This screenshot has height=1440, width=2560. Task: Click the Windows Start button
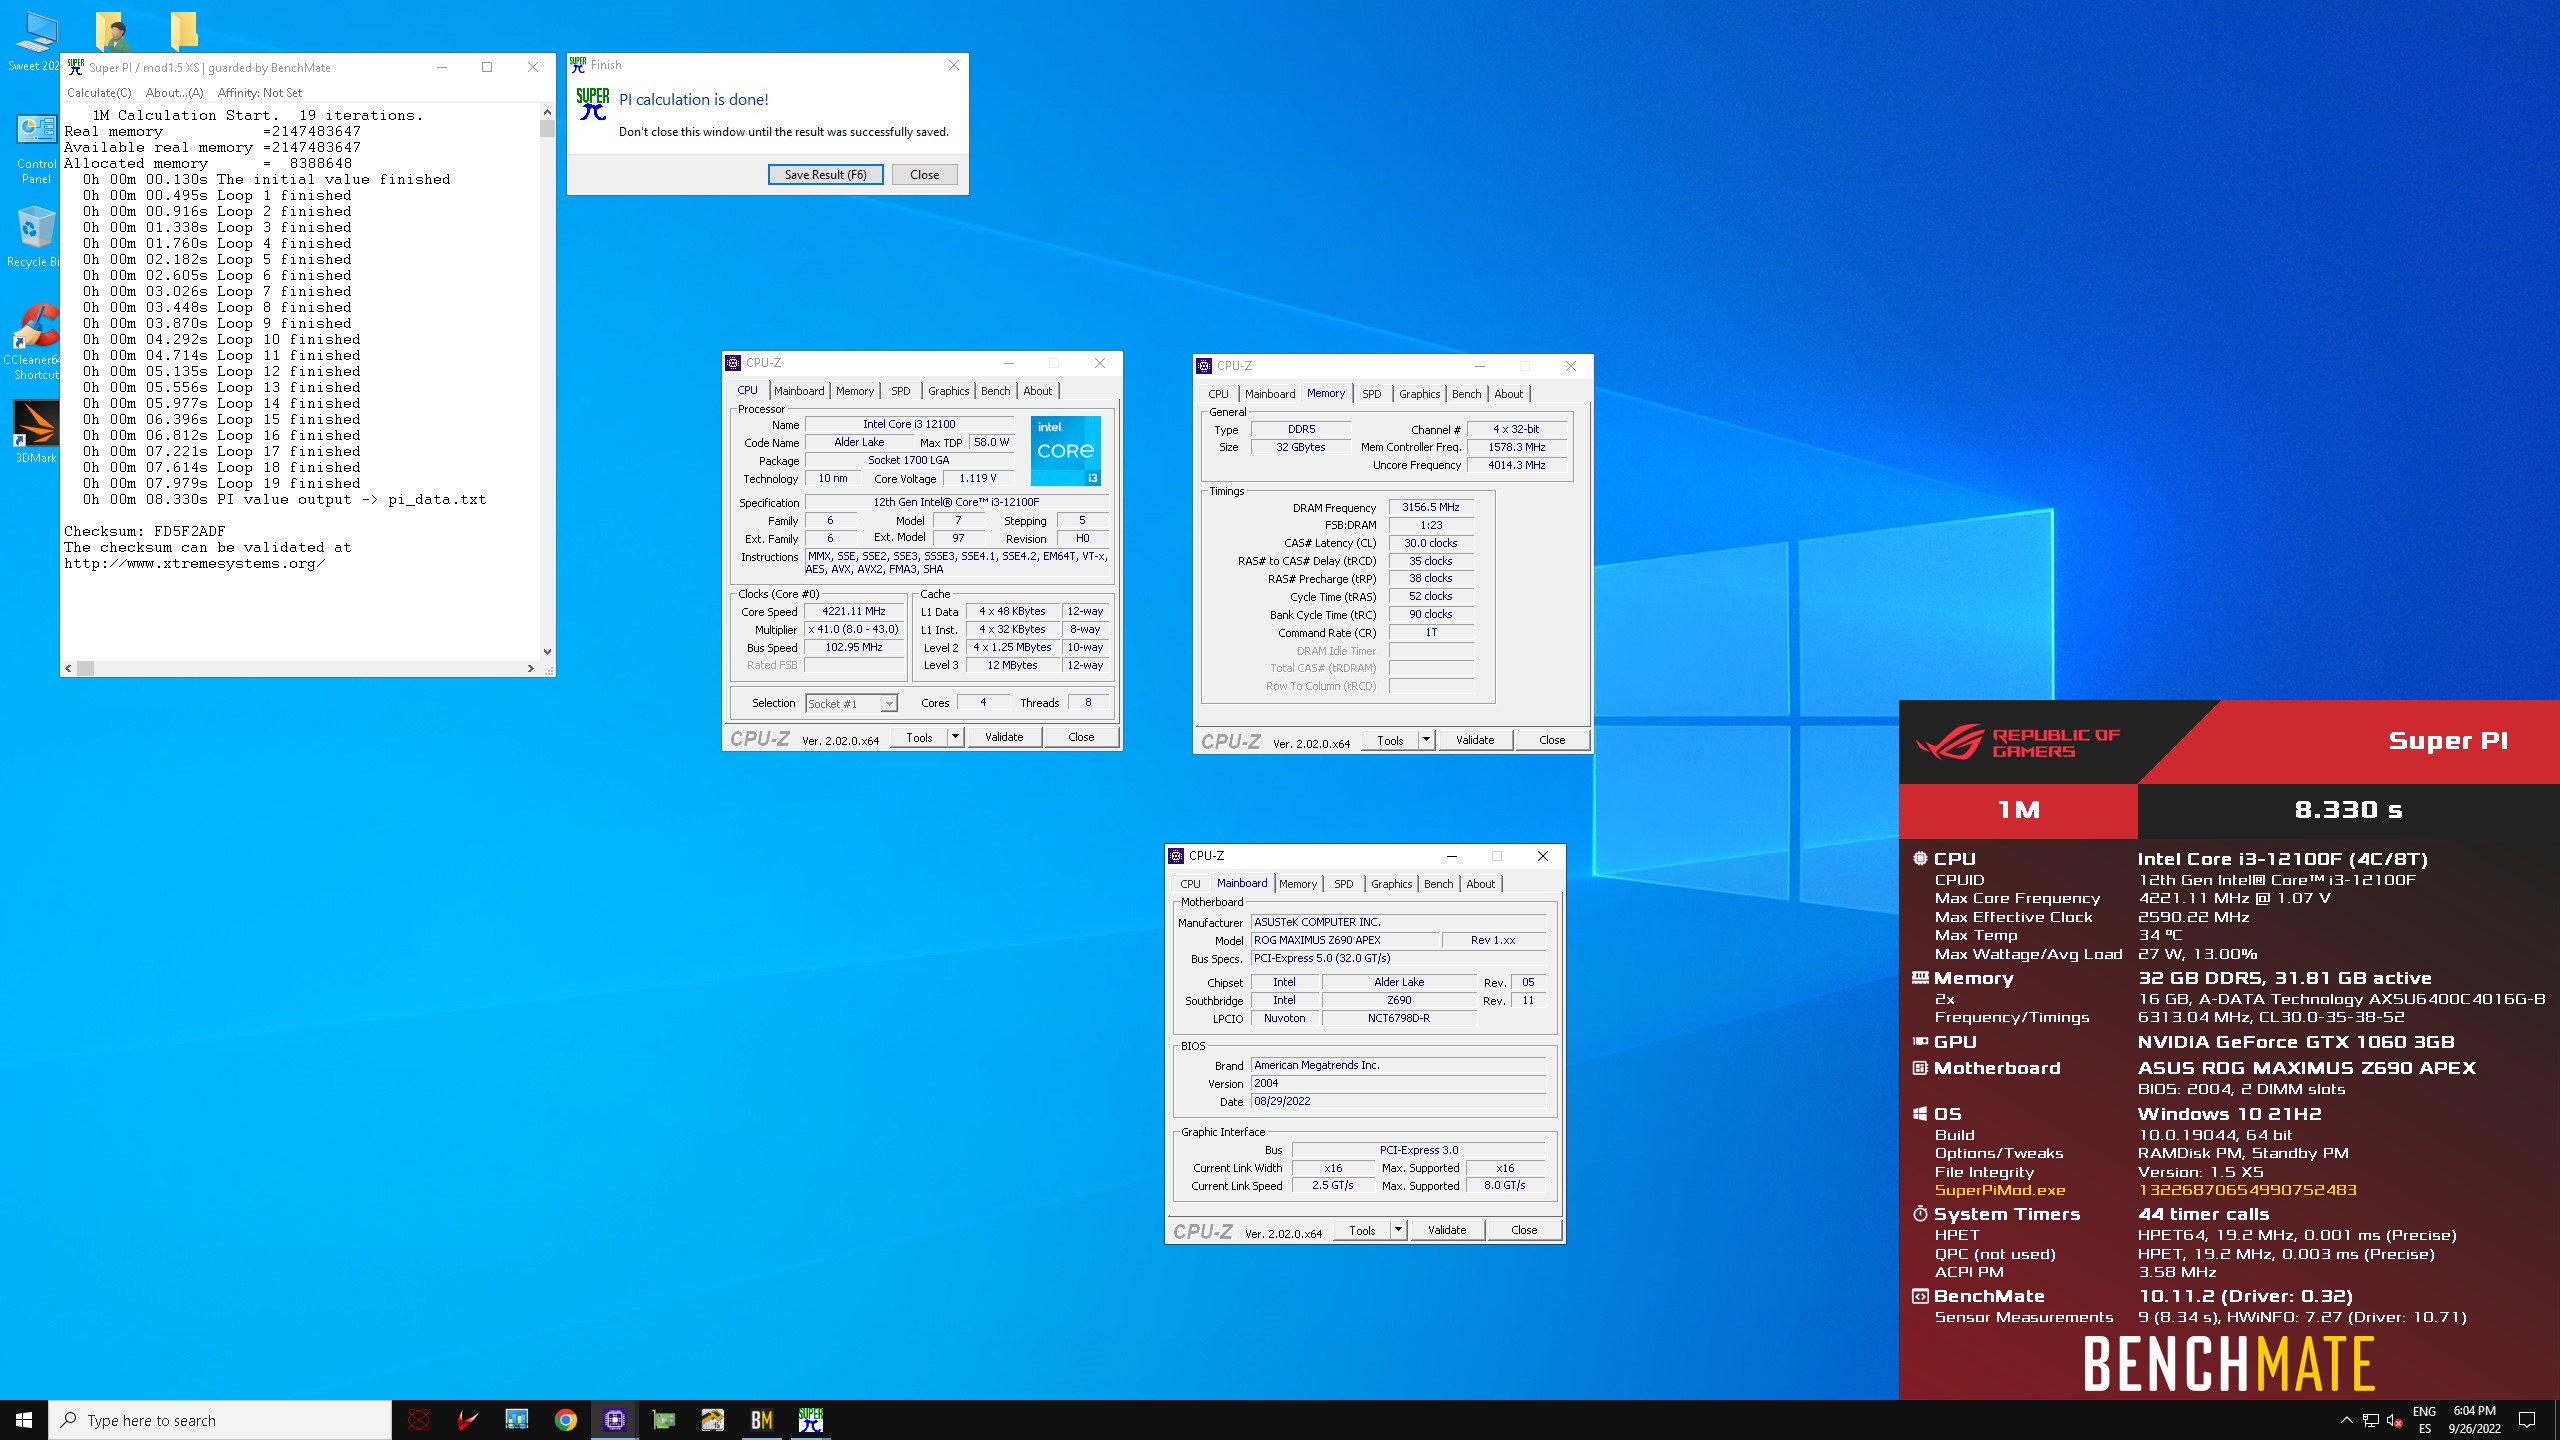(24, 1420)
